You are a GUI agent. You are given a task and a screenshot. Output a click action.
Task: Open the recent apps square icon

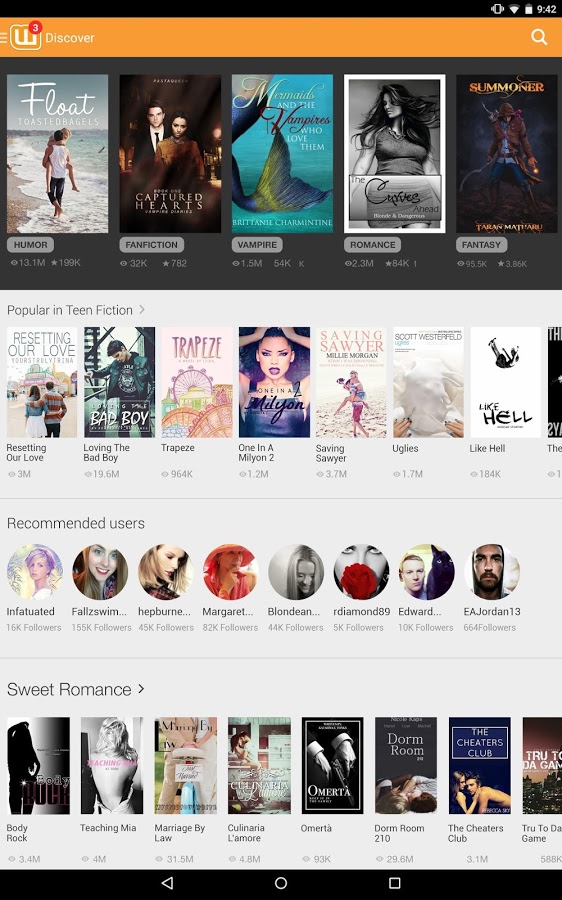pyautogui.click(x=394, y=883)
